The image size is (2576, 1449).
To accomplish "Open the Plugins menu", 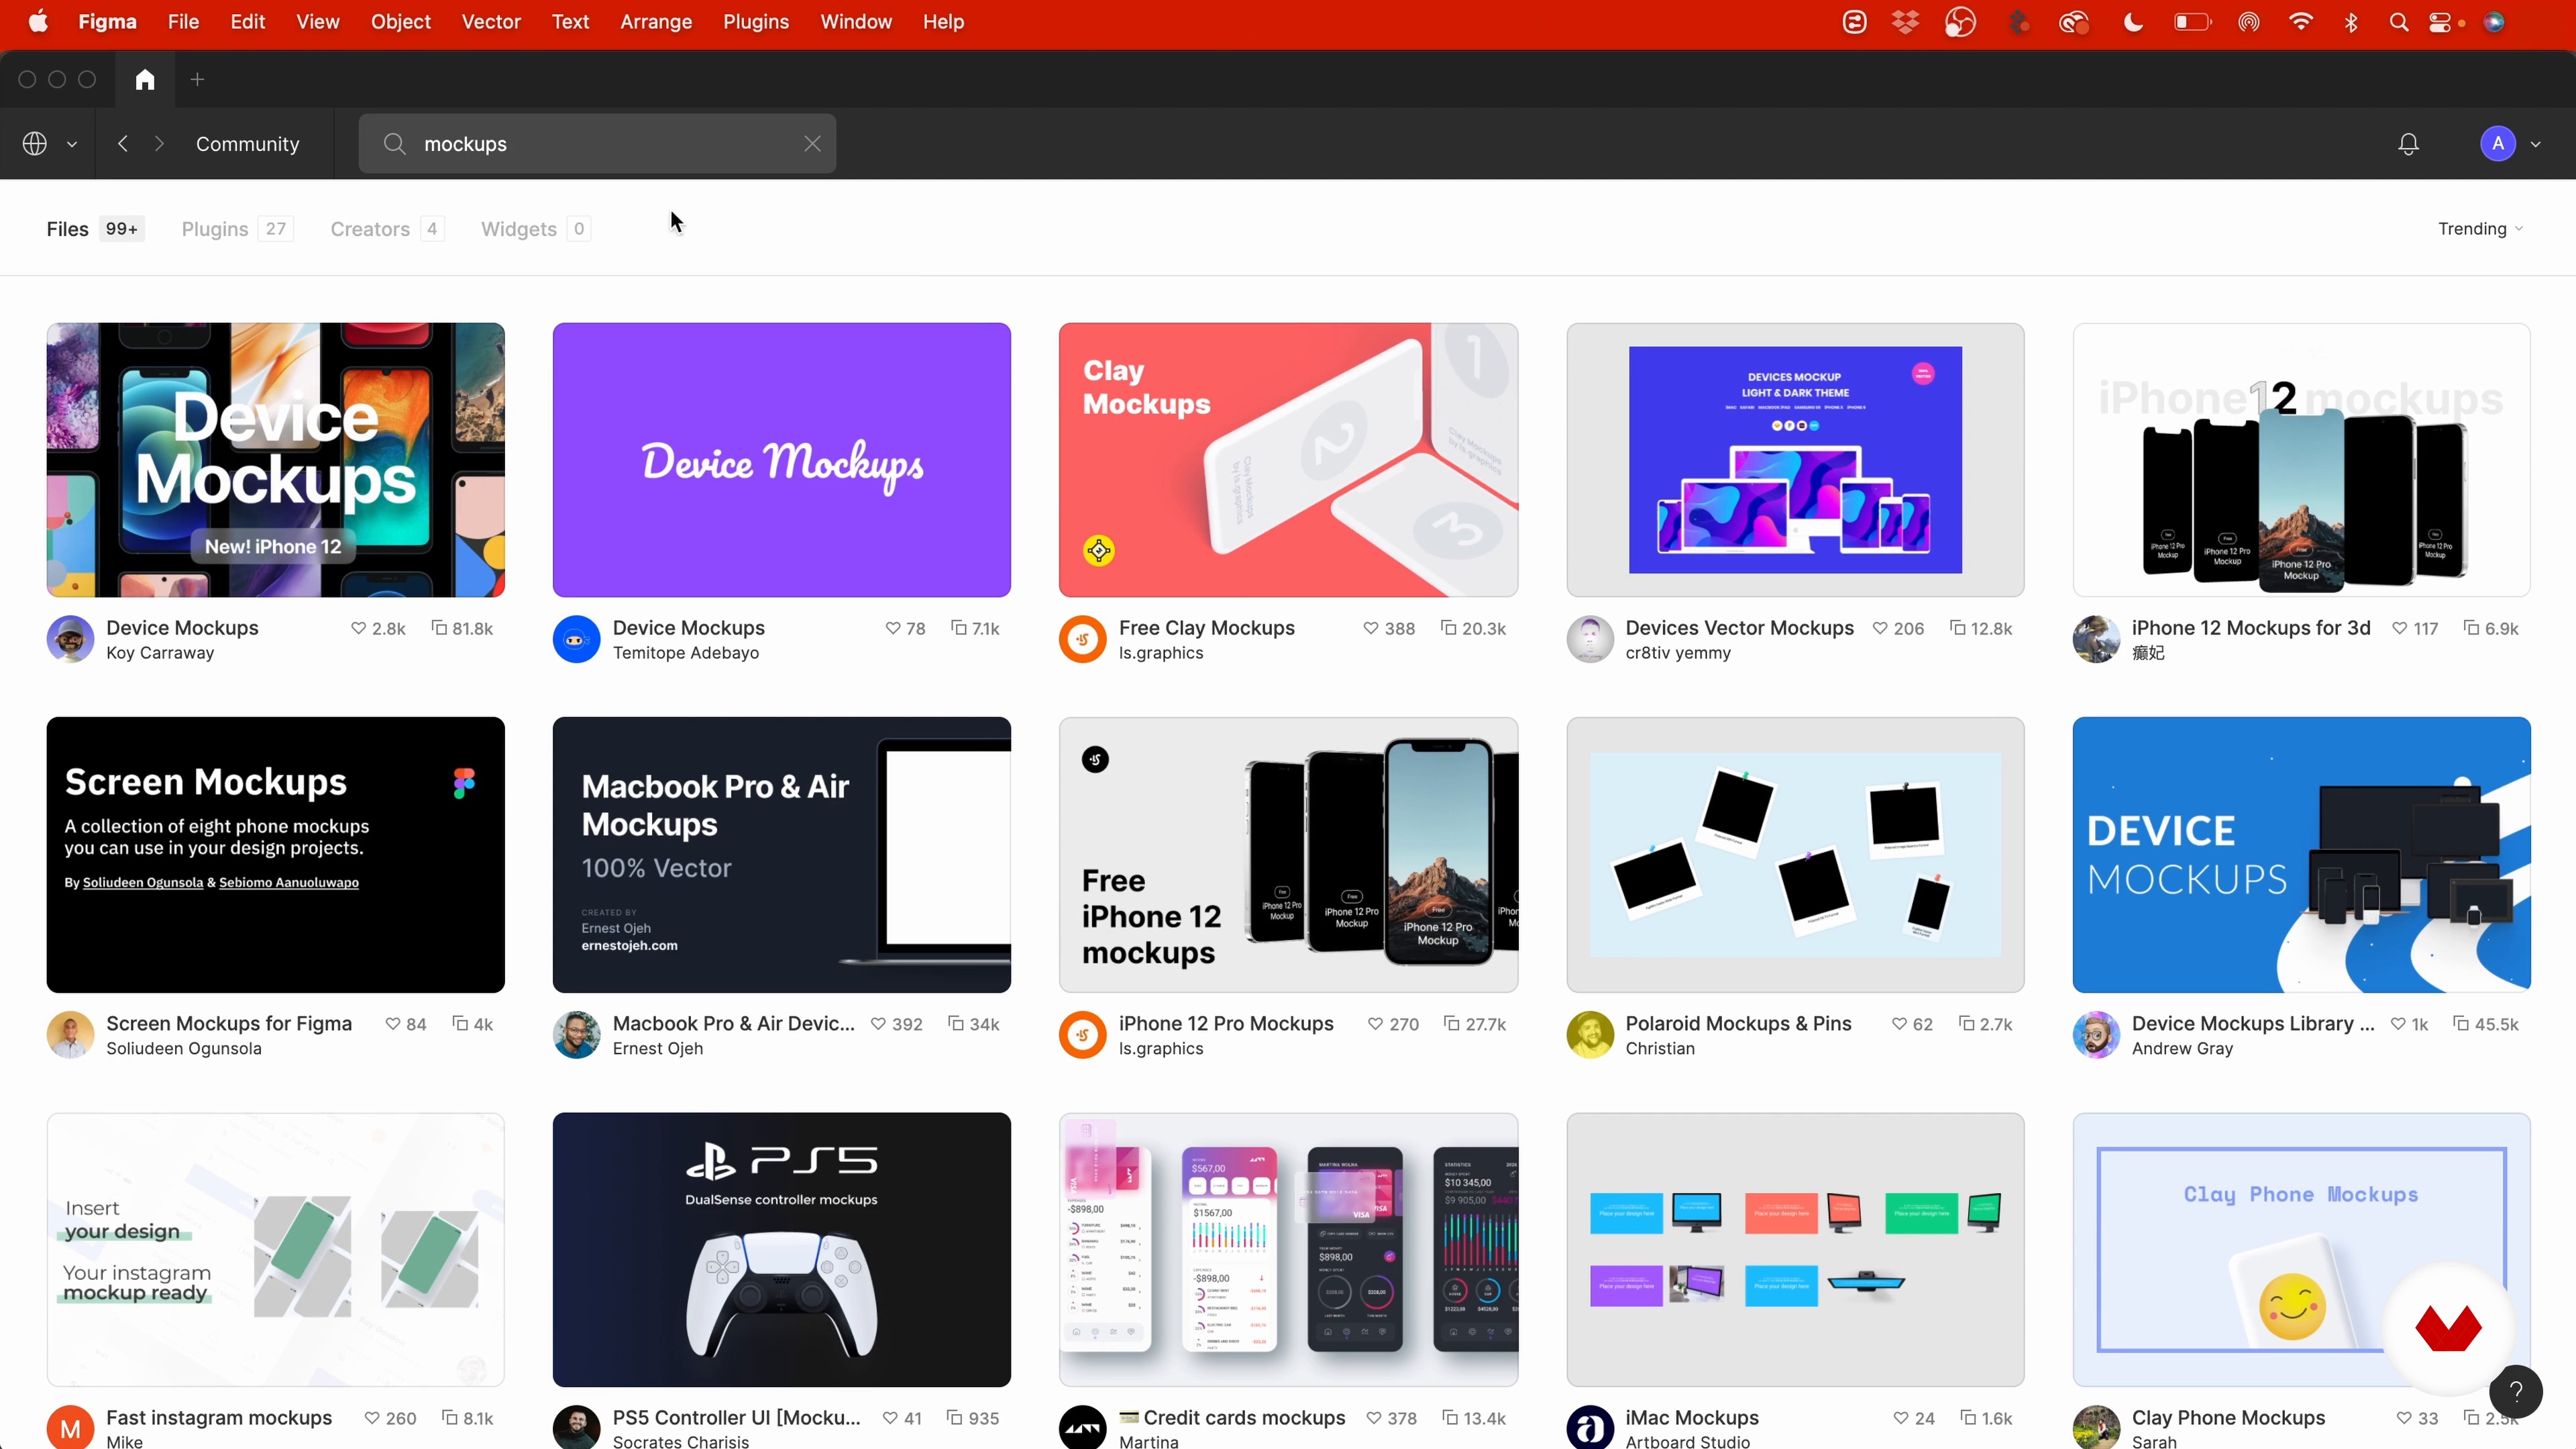I will 756,22.
